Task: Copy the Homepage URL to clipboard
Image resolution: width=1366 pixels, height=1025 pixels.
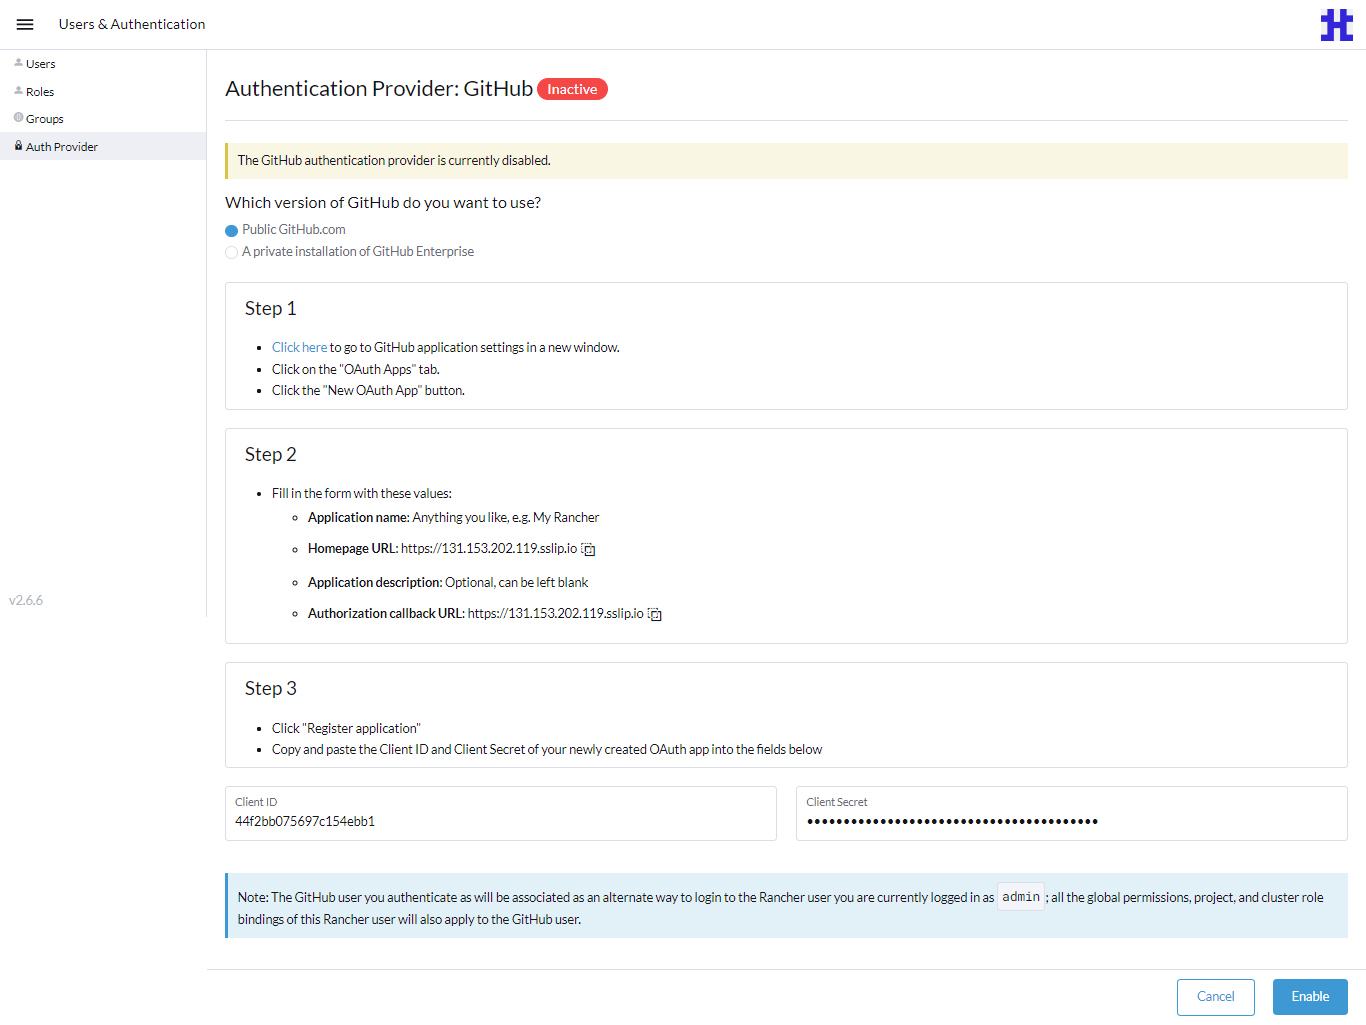Action: click(589, 549)
